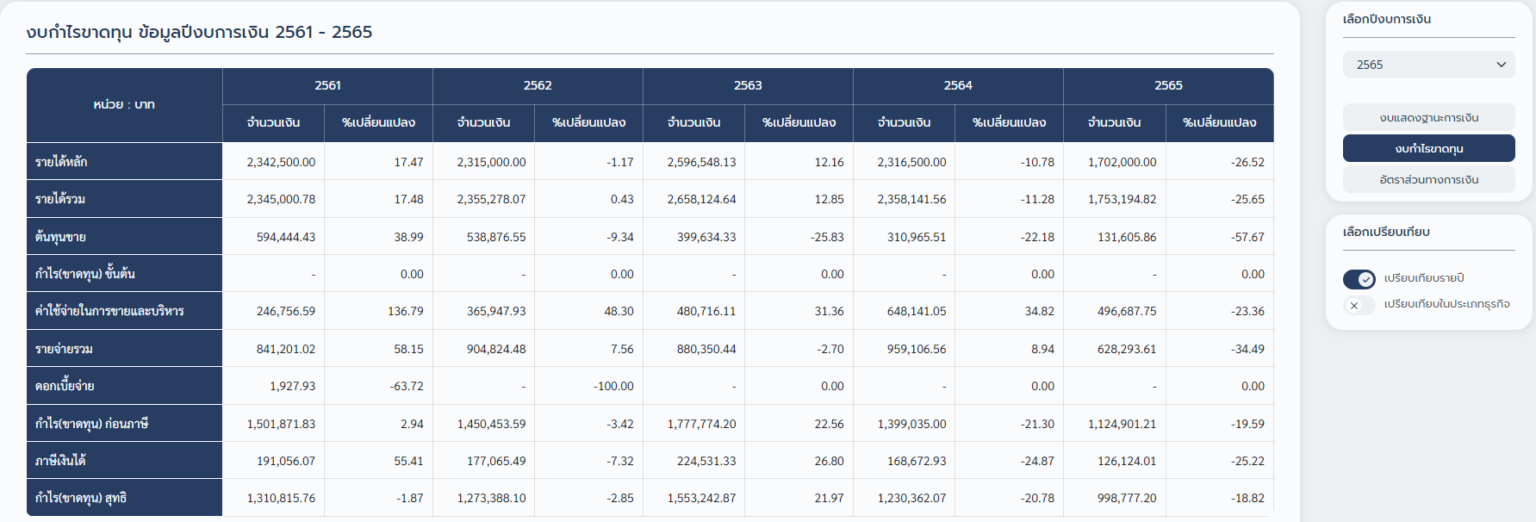Click the ค่าใช้จ่ายในการขายและบริหาร row label
1536x522 pixels.
110,311
